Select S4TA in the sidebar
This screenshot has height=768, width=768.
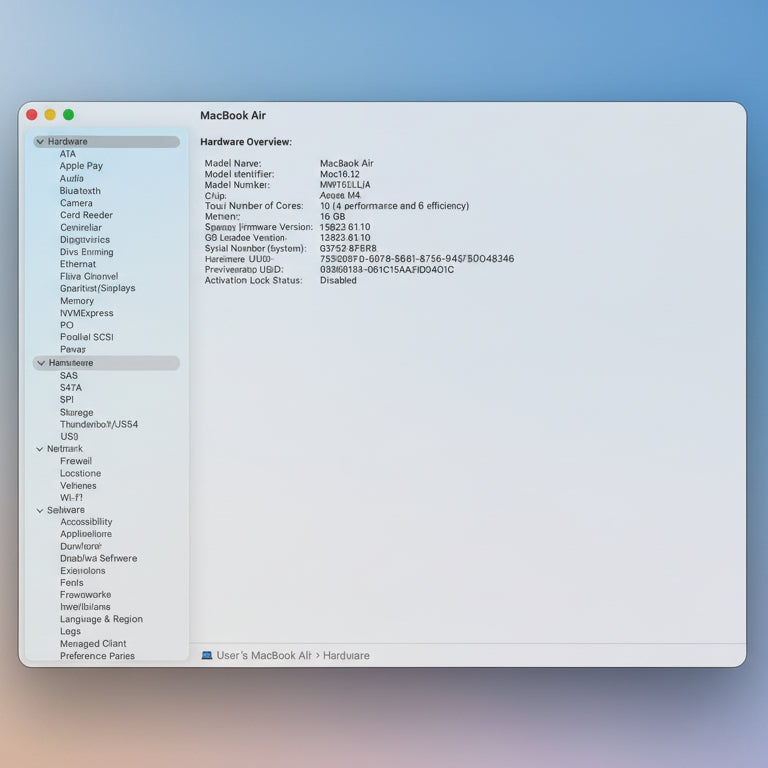pyautogui.click(x=71, y=387)
